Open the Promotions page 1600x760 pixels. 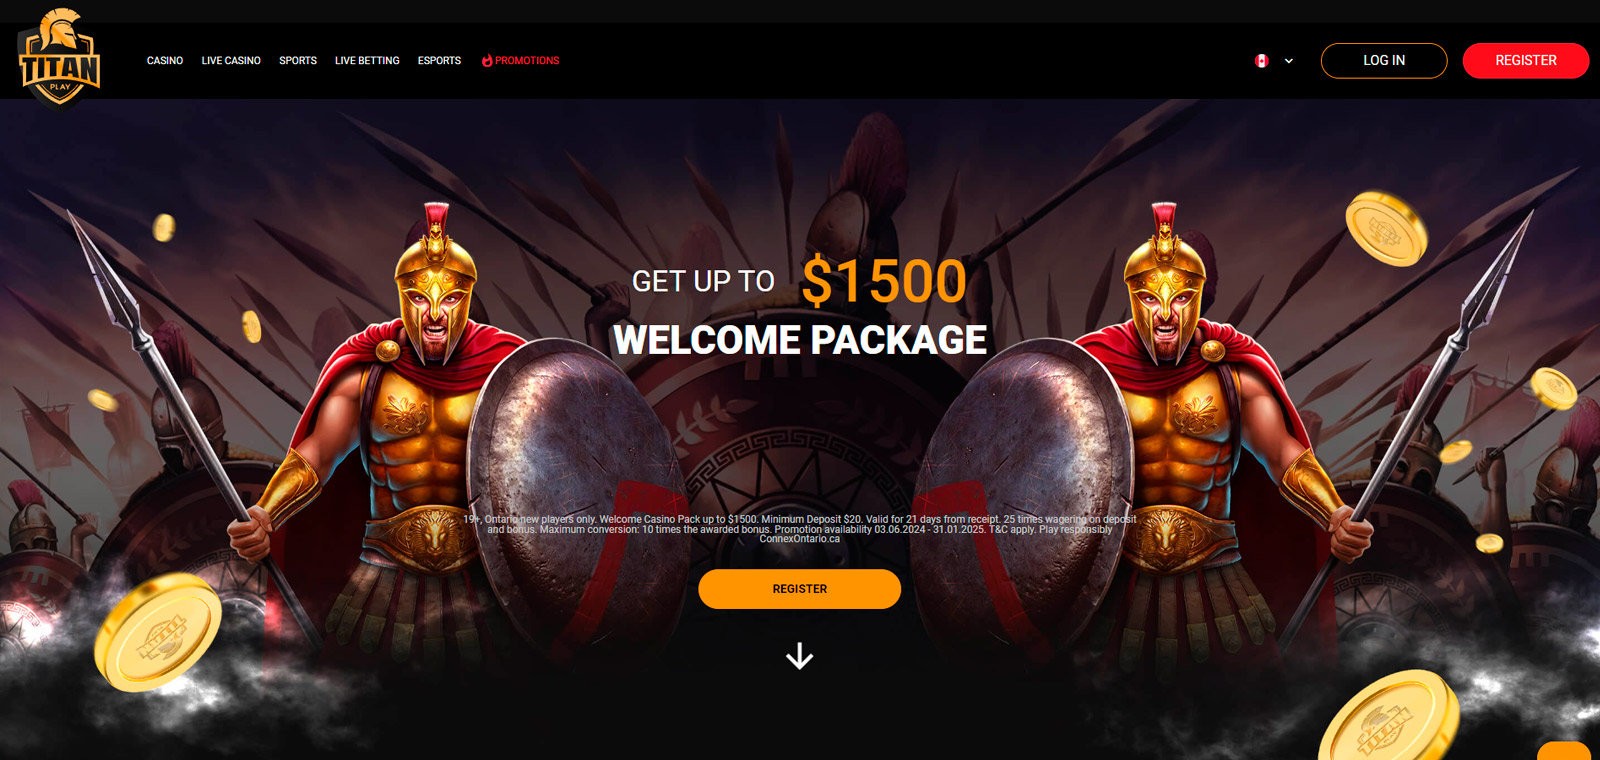pyautogui.click(x=527, y=61)
